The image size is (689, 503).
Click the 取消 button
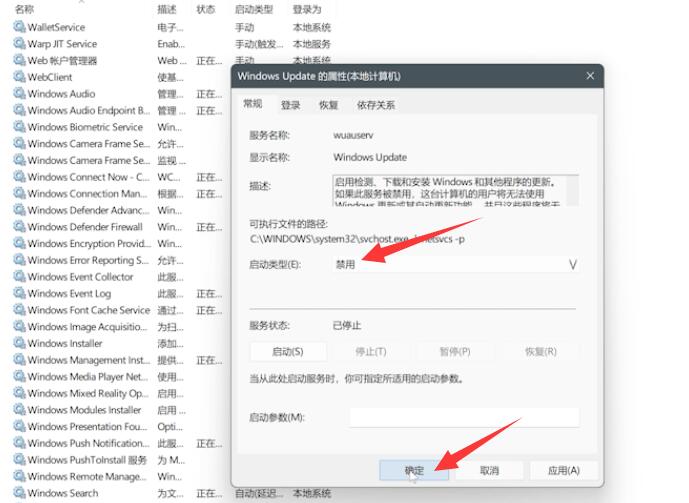[x=489, y=470]
